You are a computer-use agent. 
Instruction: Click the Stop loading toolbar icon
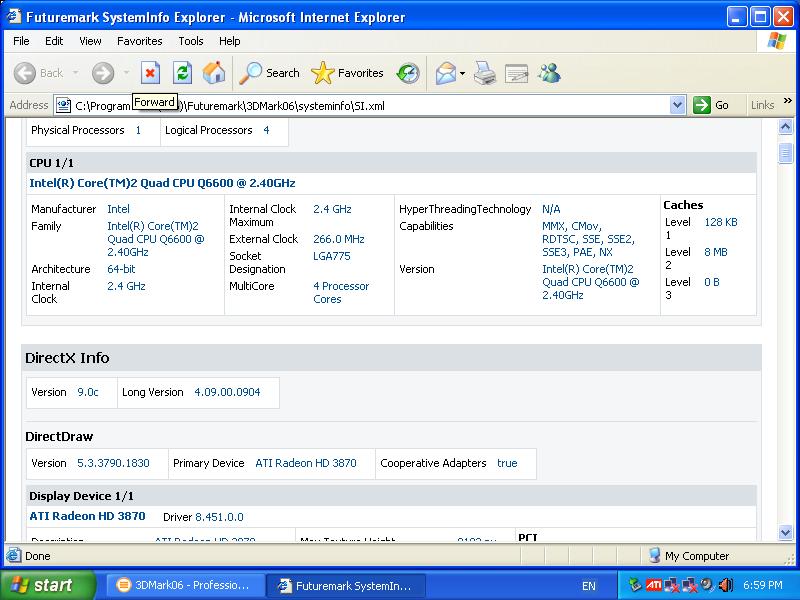pyautogui.click(x=150, y=73)
